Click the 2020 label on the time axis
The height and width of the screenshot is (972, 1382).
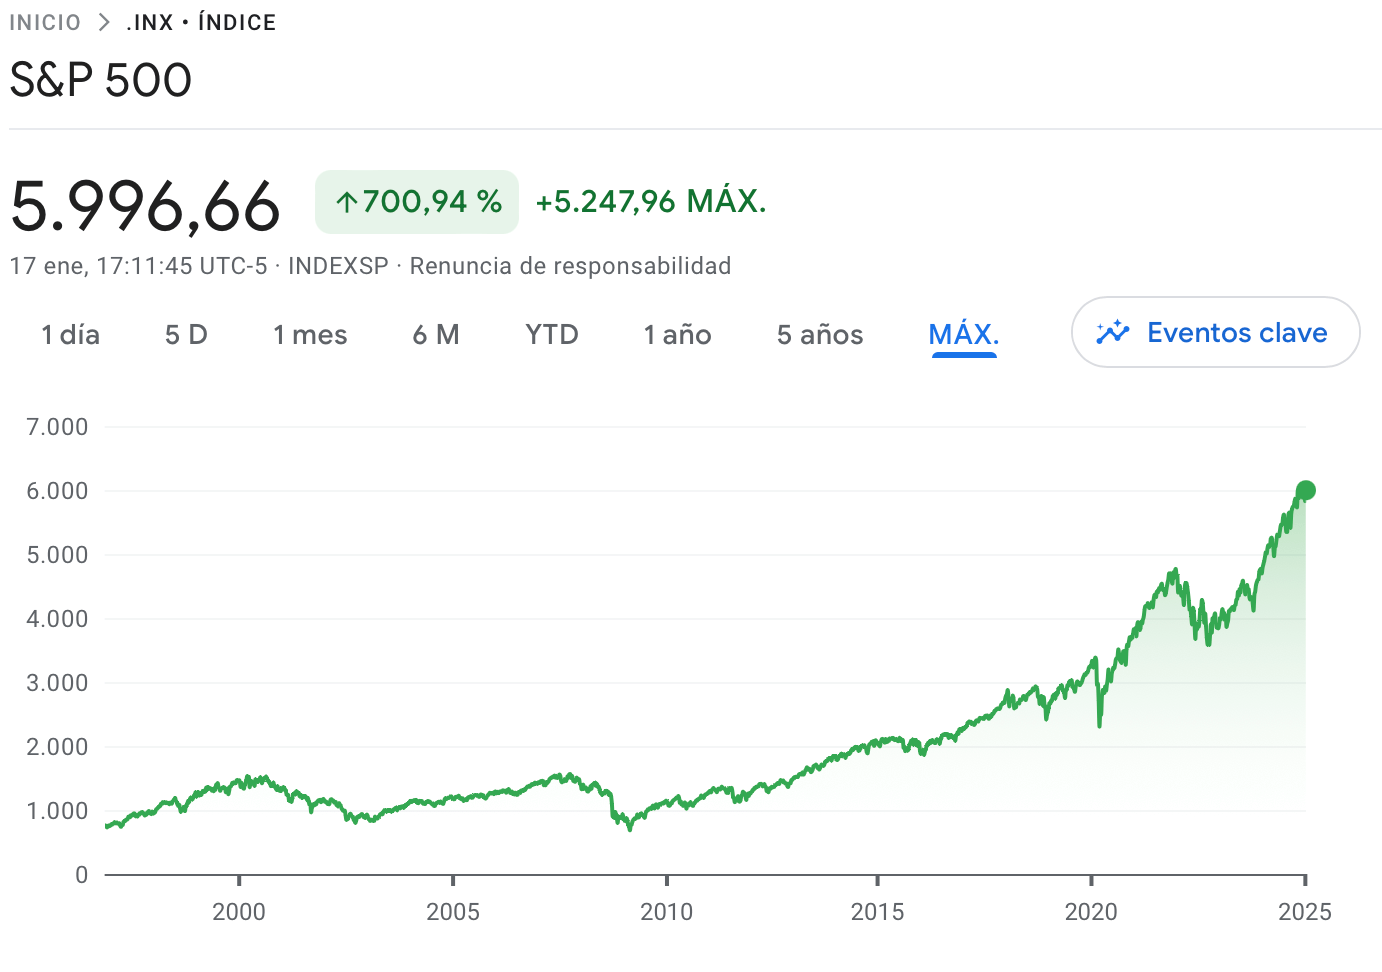coord(1090,911)
